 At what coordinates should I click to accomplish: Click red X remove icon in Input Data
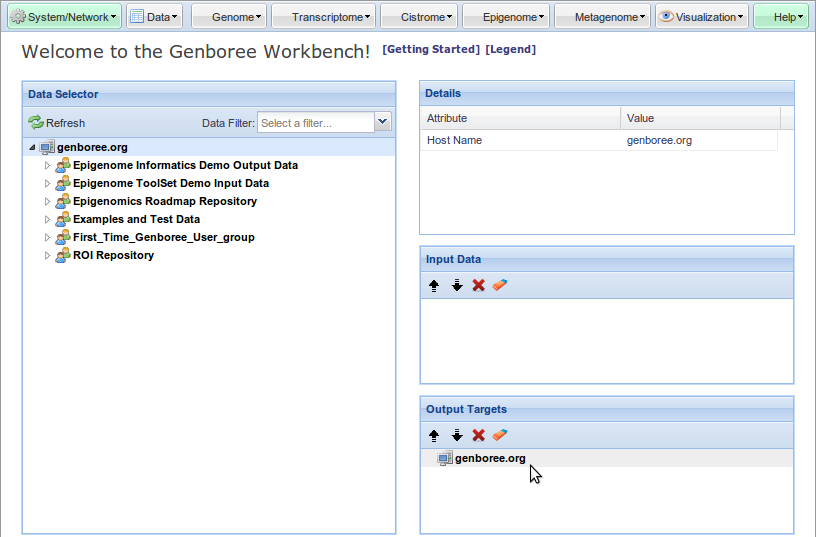click(x=479, y=286)
